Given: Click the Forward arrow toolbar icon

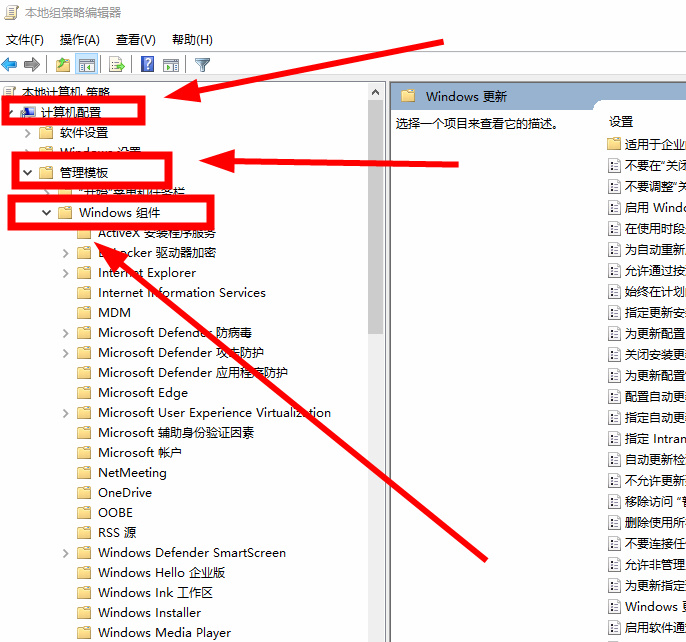Looking at the screenshot, I should (x=32, y=65).
